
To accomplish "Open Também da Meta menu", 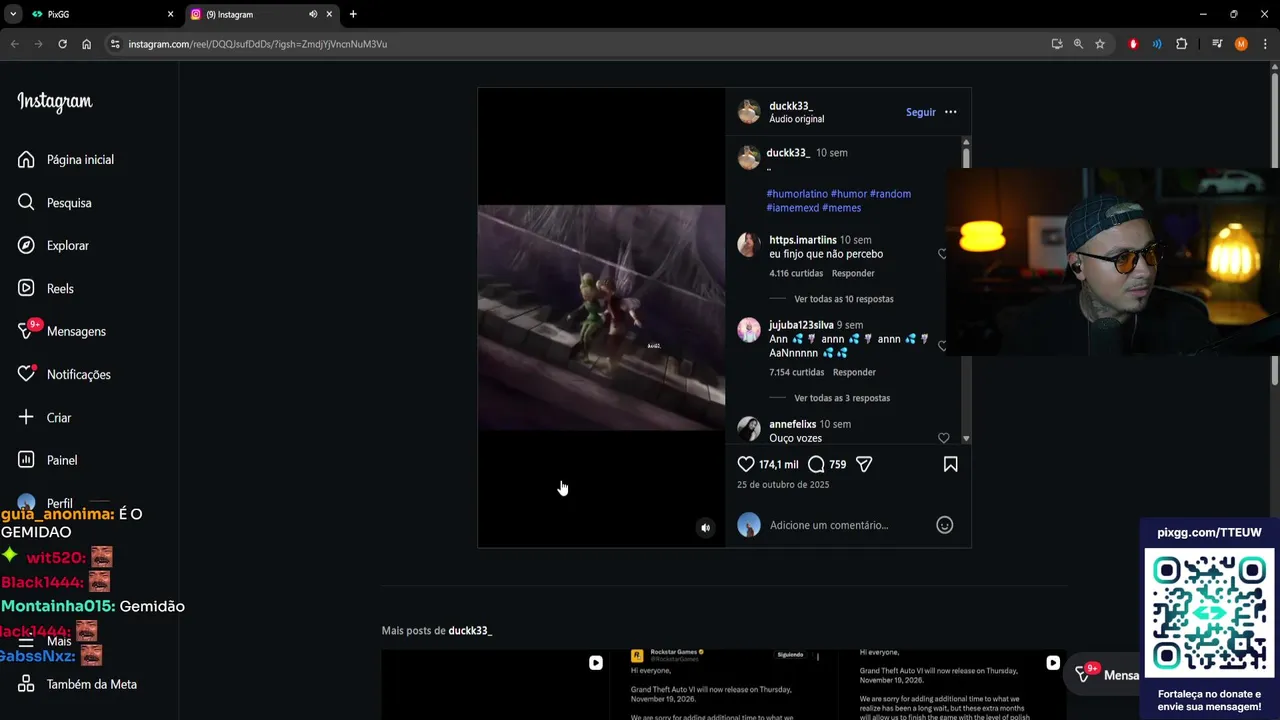I will click(78, 685).
